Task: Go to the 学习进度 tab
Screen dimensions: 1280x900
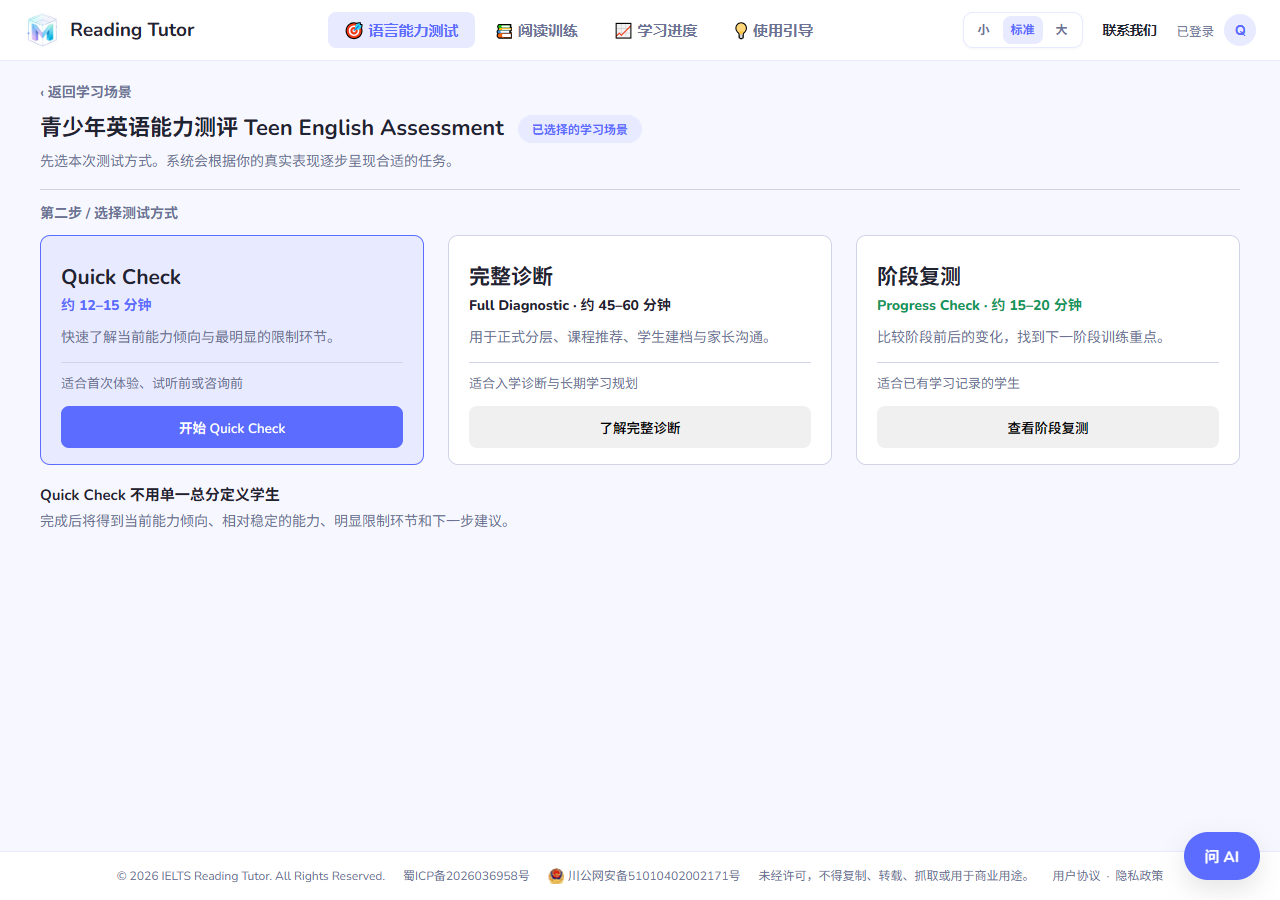Action: 656,30
